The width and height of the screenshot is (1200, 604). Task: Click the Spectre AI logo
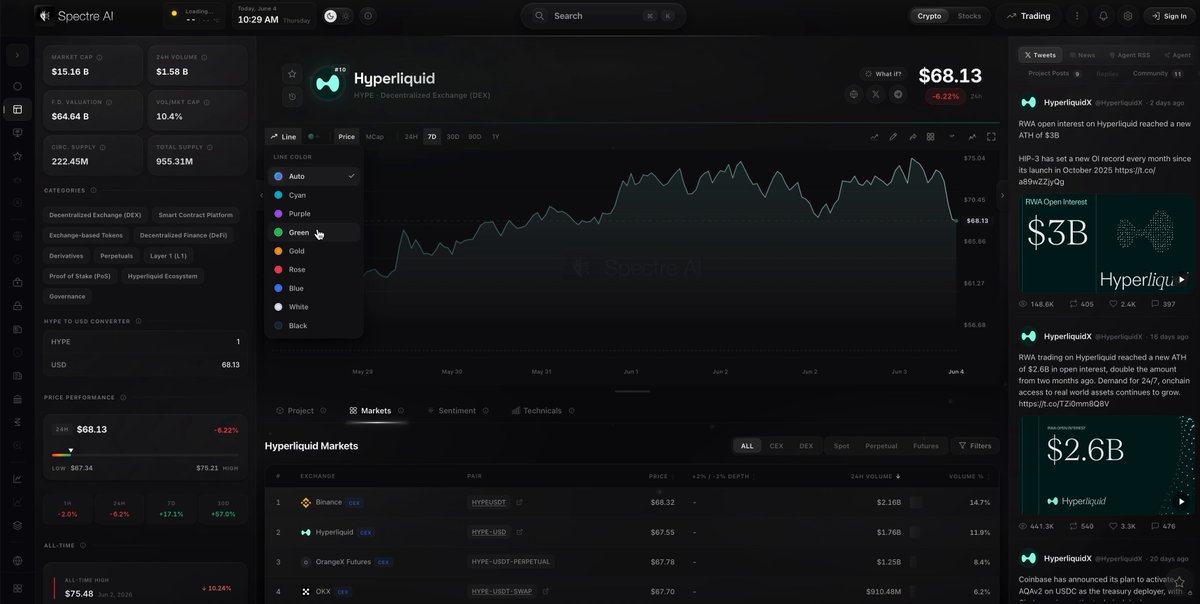tap(74, 16)
